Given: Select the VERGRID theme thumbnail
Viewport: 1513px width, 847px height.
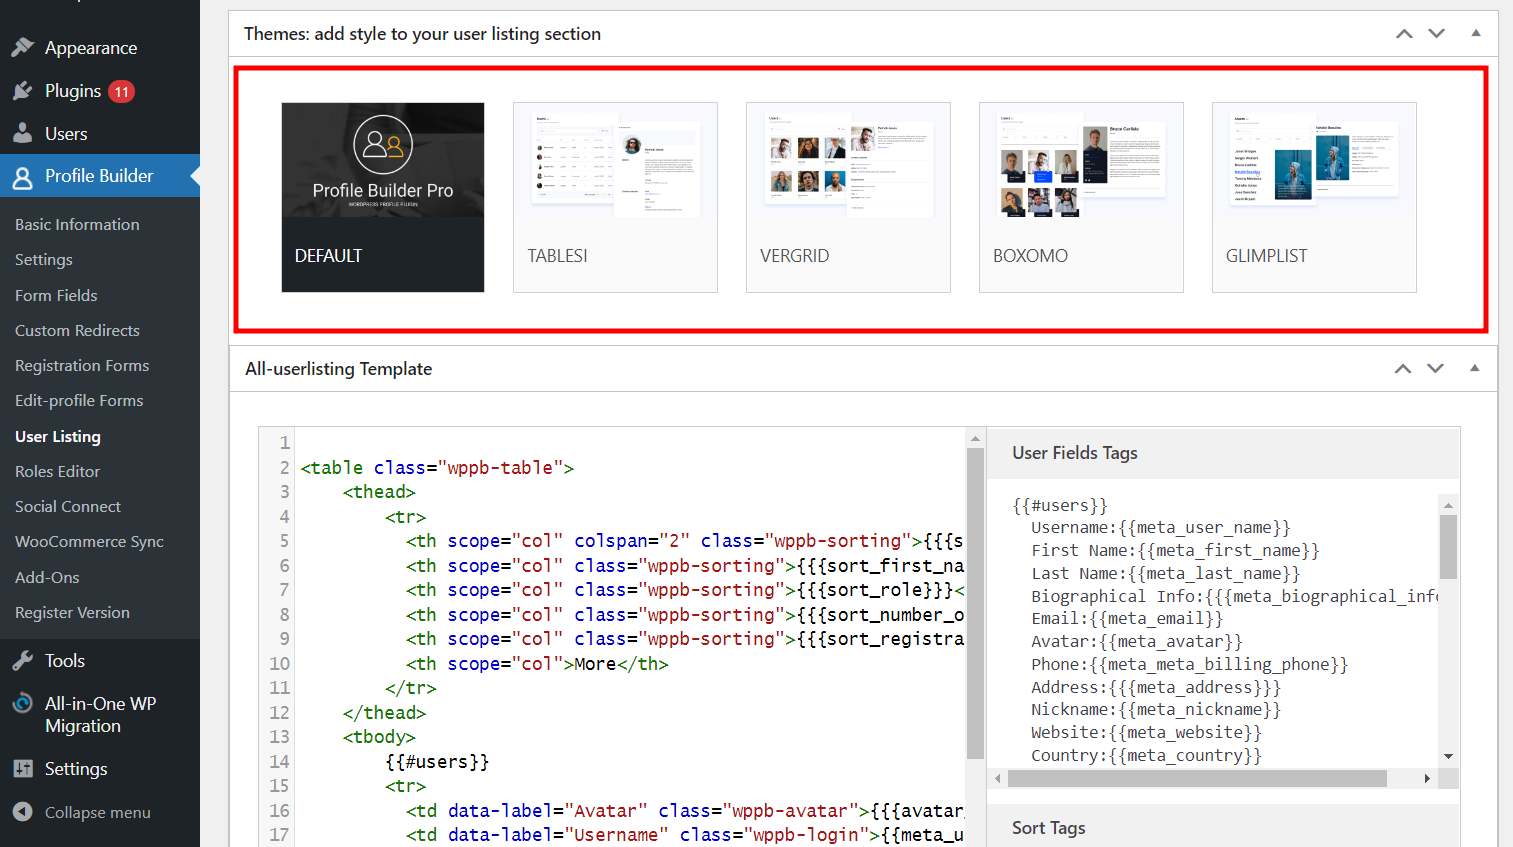Looking at the screenshot, I should [848, 197].
